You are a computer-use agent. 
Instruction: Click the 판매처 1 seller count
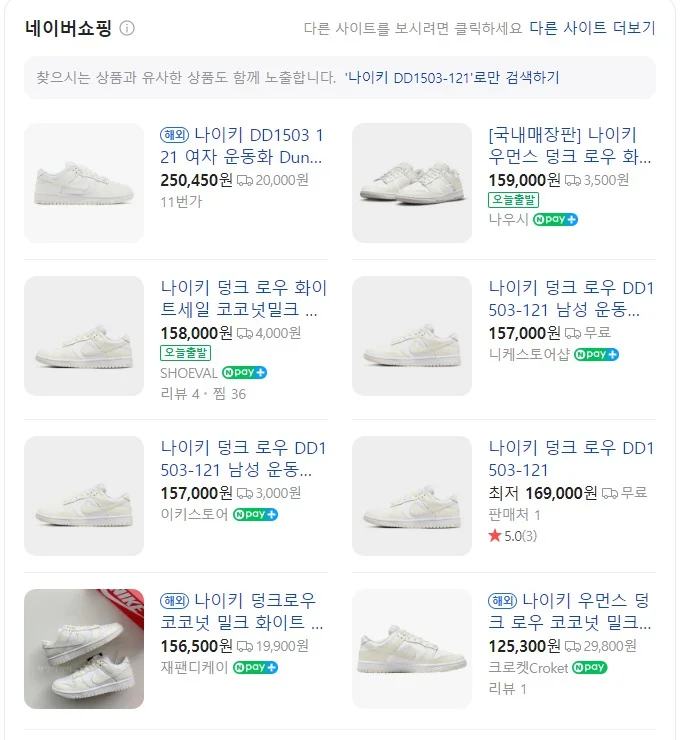pyautogui.click(x=514, y=515)
